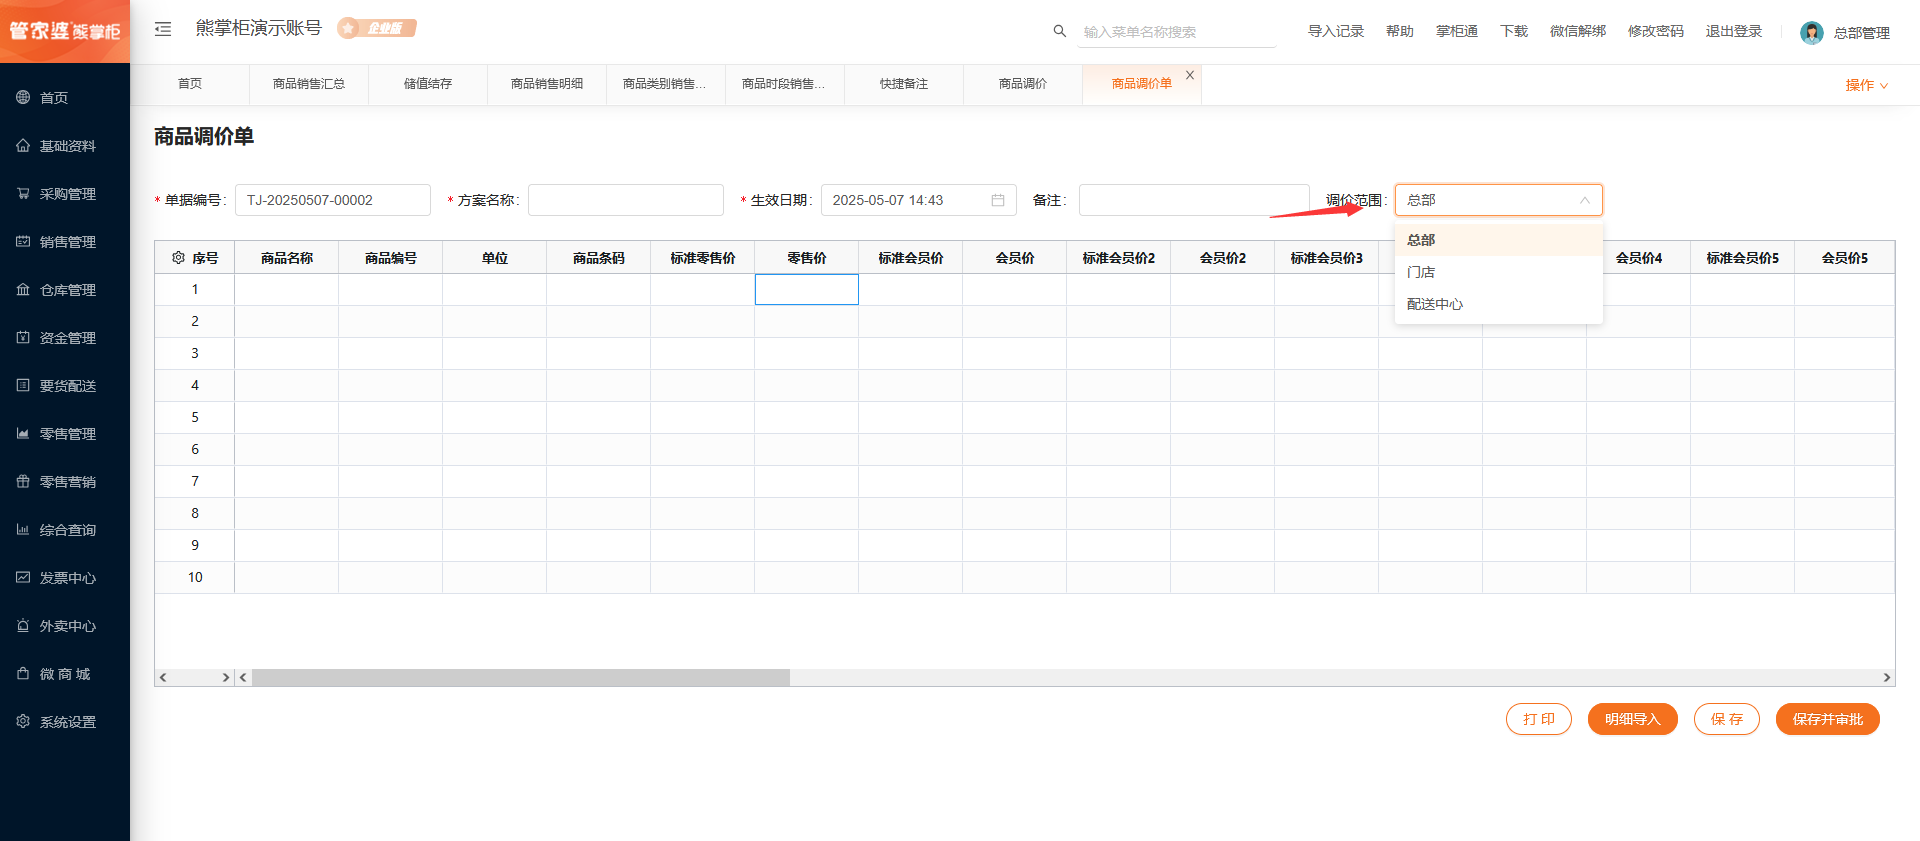The width and height of the screenshot is (1920, 841).
Task: Click the 商品名称 column header
Action: [287, 257]
